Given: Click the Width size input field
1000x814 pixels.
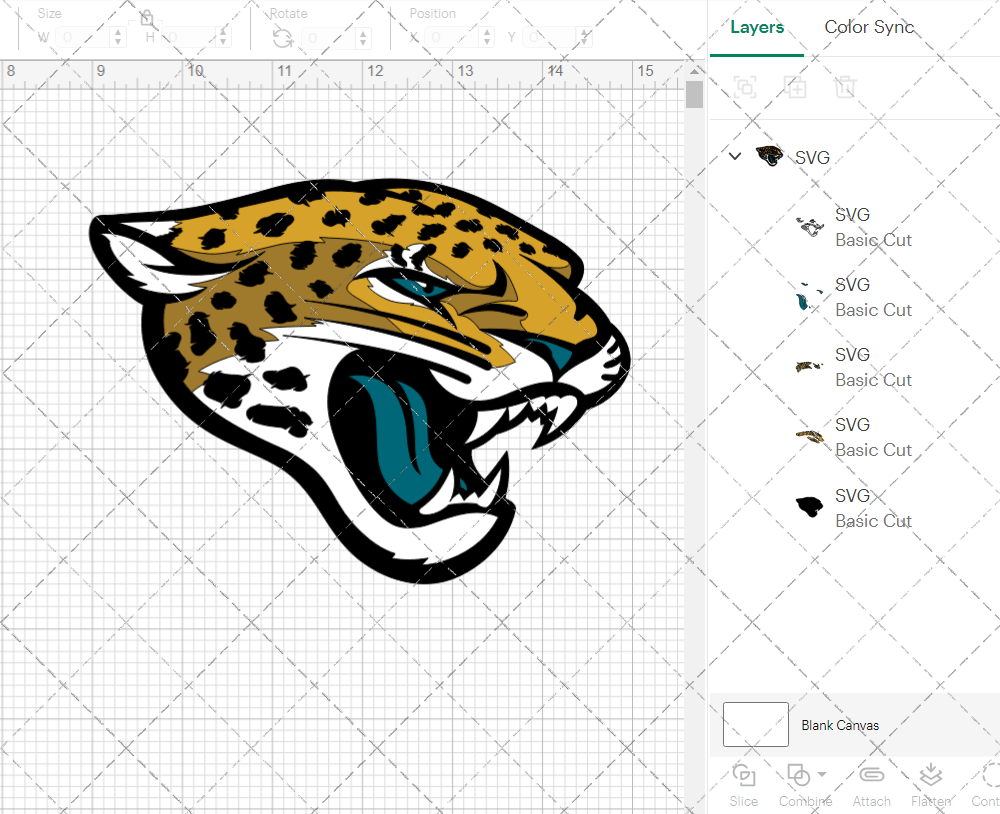Looking at the screenshot, I should (x=83, y=38).
